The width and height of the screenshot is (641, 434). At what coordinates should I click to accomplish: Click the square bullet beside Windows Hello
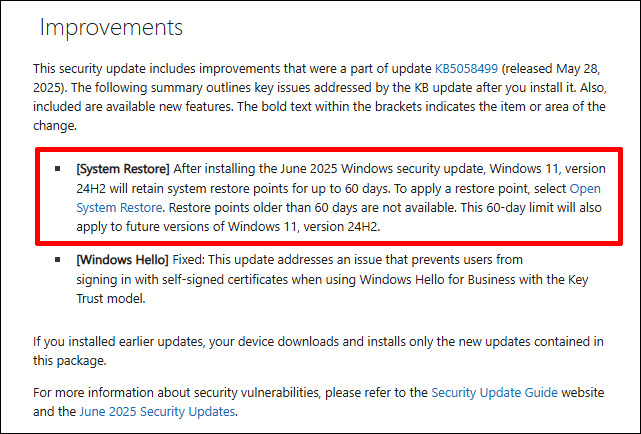(x=58, y=260)
